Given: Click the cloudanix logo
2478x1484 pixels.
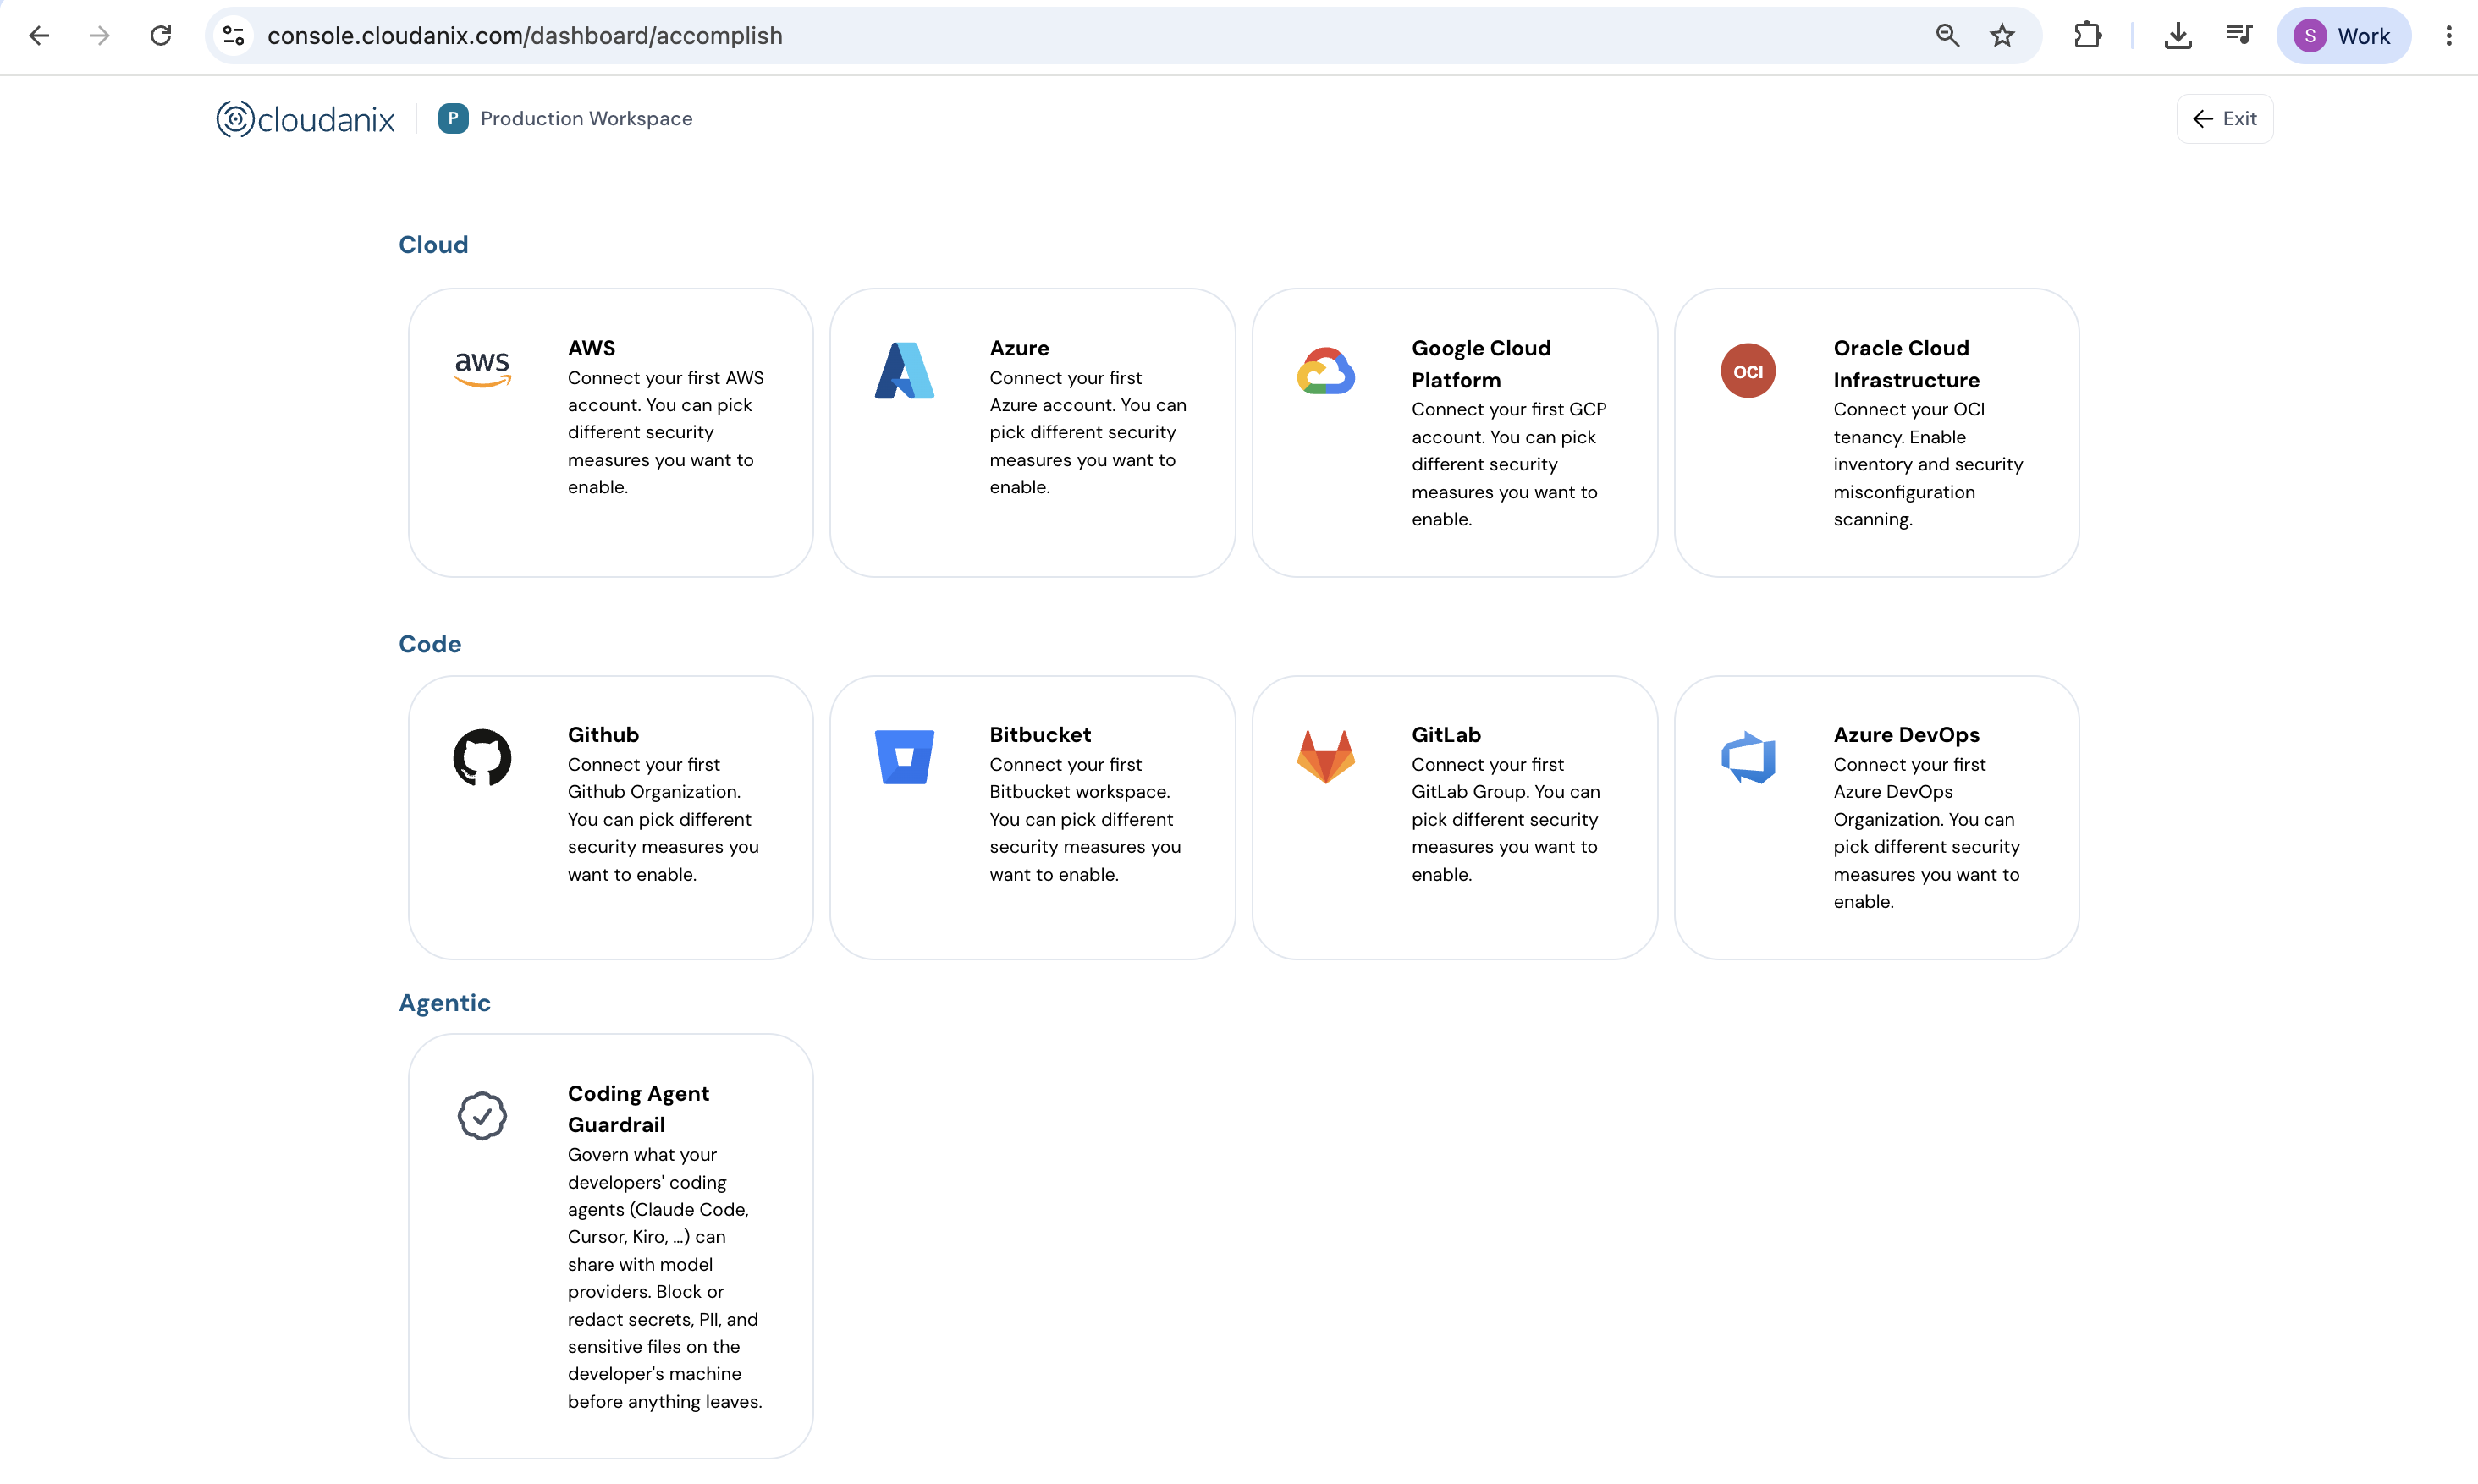Looking at the screenshot, I should (x=305, y=119).
